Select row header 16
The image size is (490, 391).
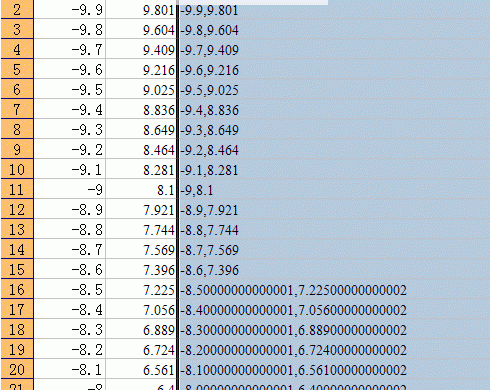17,289
